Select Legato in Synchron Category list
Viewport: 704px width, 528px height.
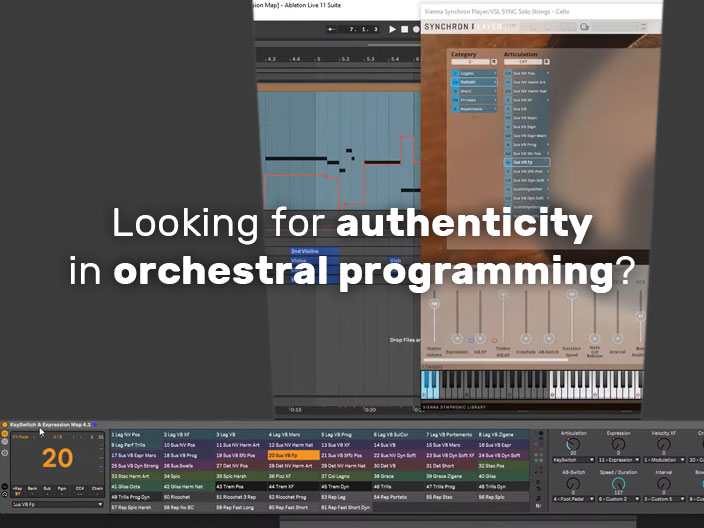pos(474,73)
